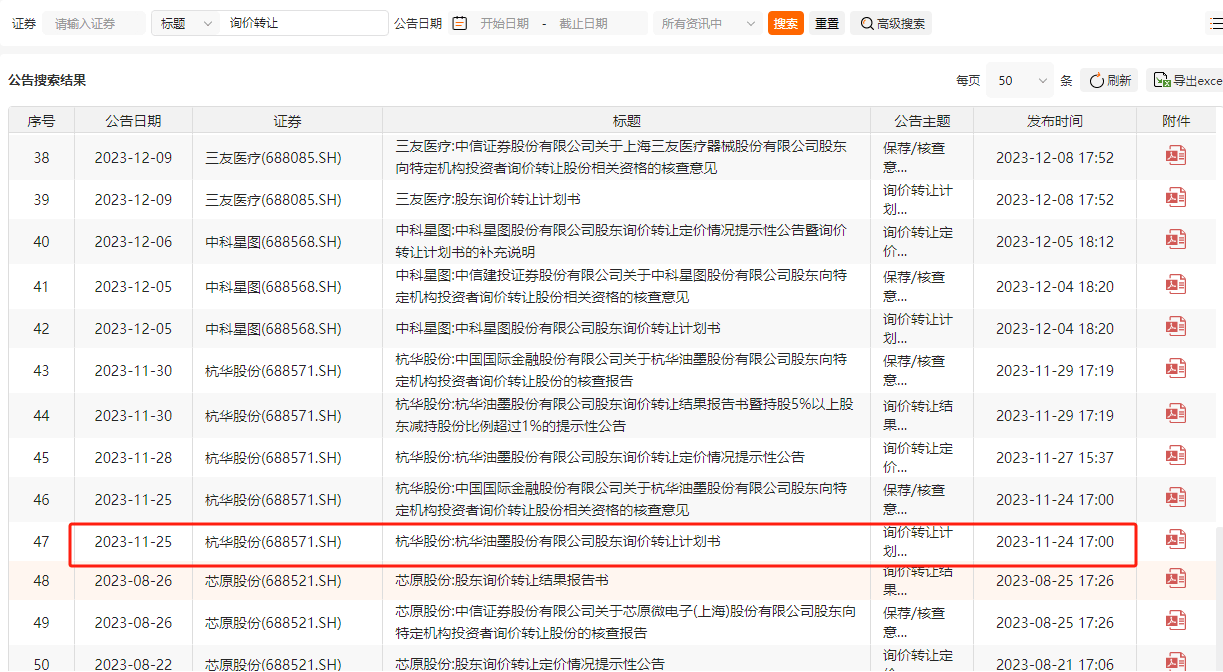
Task: Click the 证券 column header
Action: [x=287, y=121]
